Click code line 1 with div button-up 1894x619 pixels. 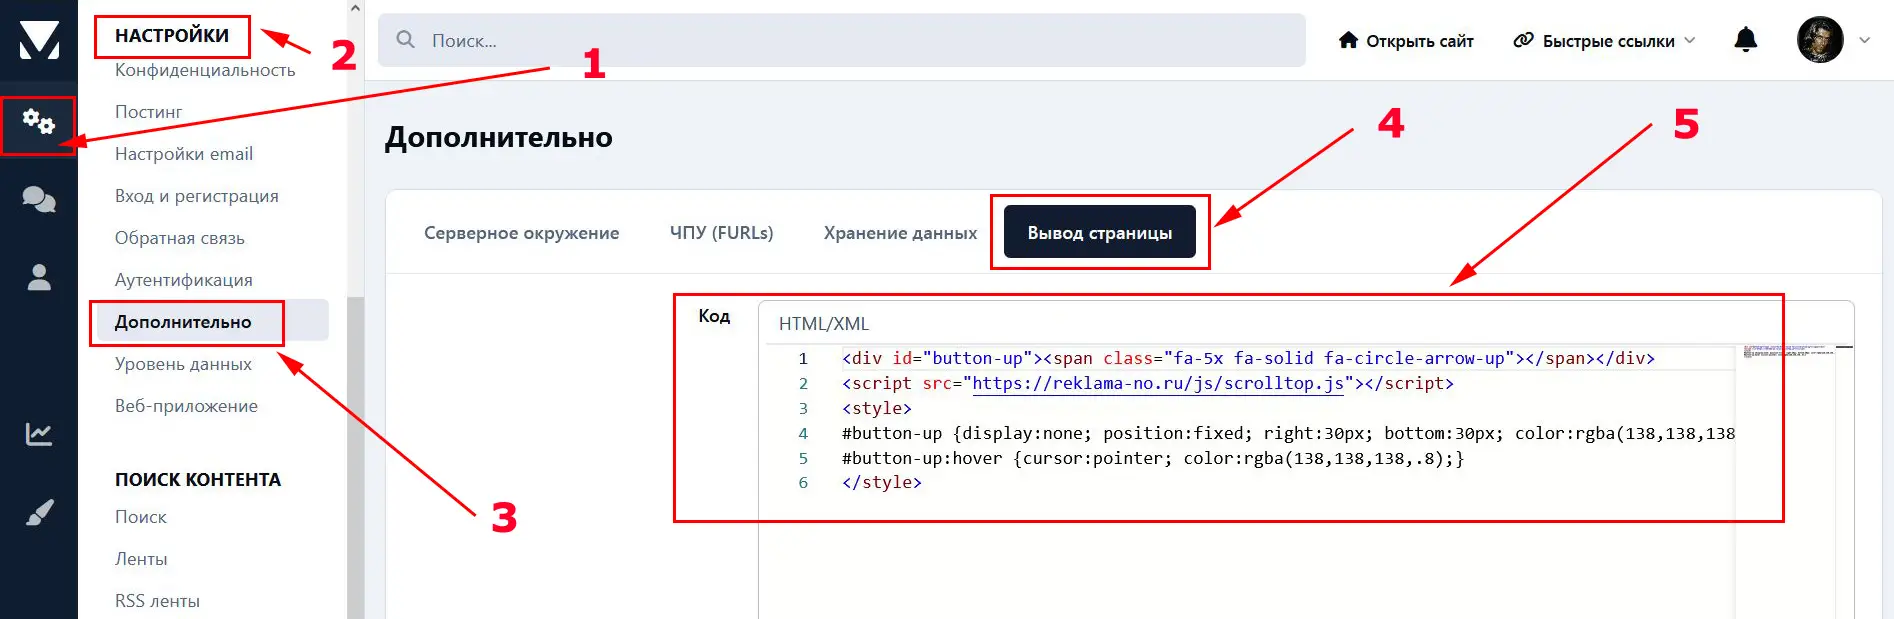pos(1248,358)
